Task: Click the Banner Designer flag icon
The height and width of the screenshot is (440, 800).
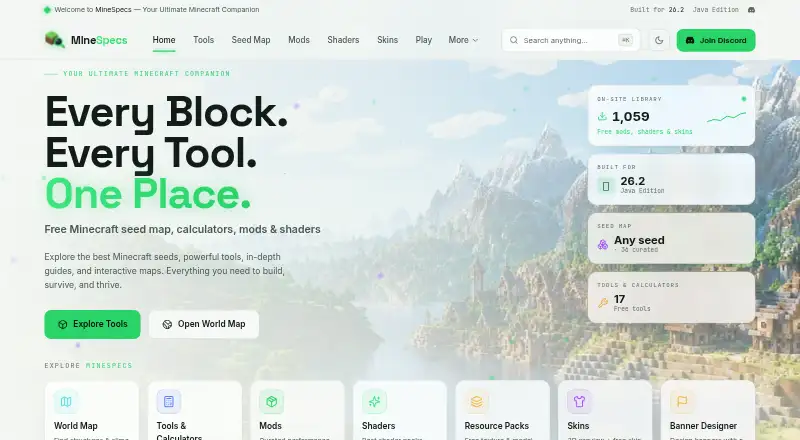Action: point(682,402)
